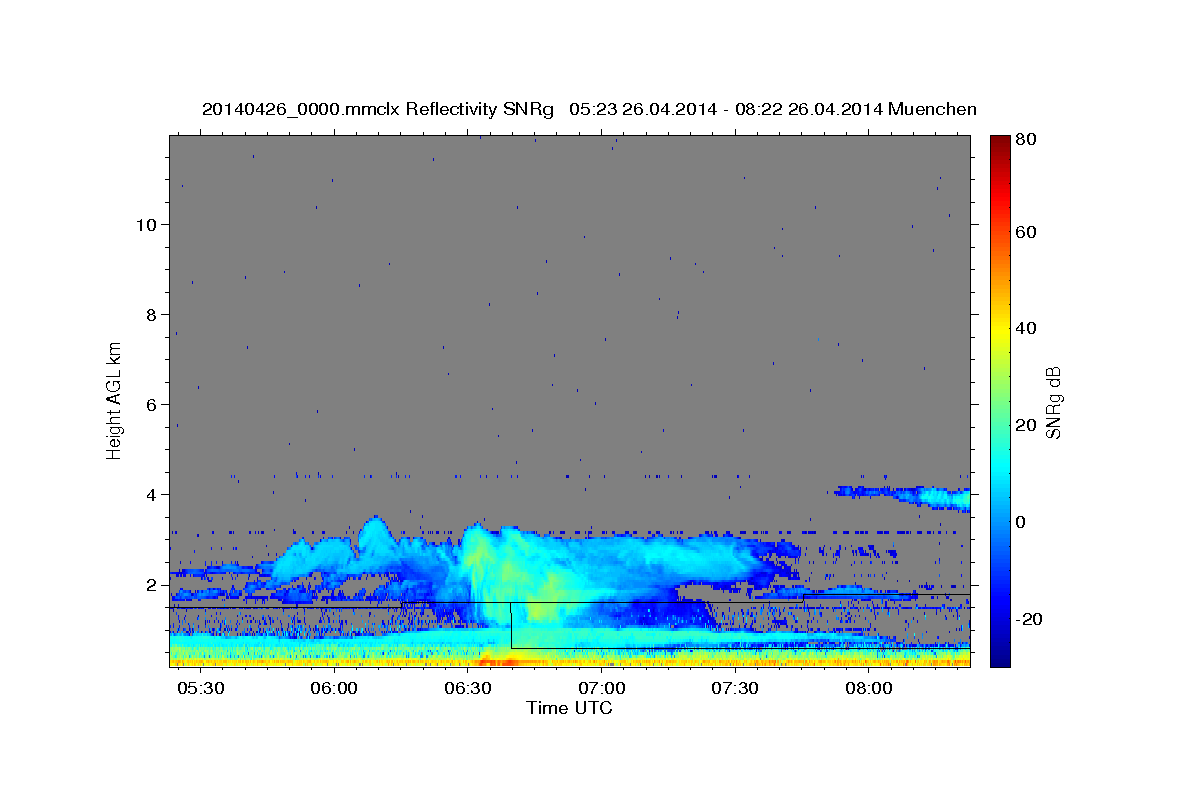Viewport: 1200px width, 800px height.
Task: Click the 06:00 time tick label
Action: coord(334,690)
